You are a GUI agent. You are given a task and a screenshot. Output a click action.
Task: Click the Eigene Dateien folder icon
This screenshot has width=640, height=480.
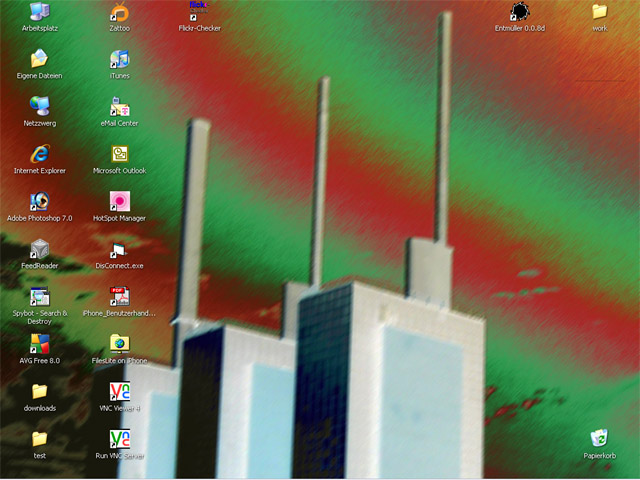click(40, 59)
